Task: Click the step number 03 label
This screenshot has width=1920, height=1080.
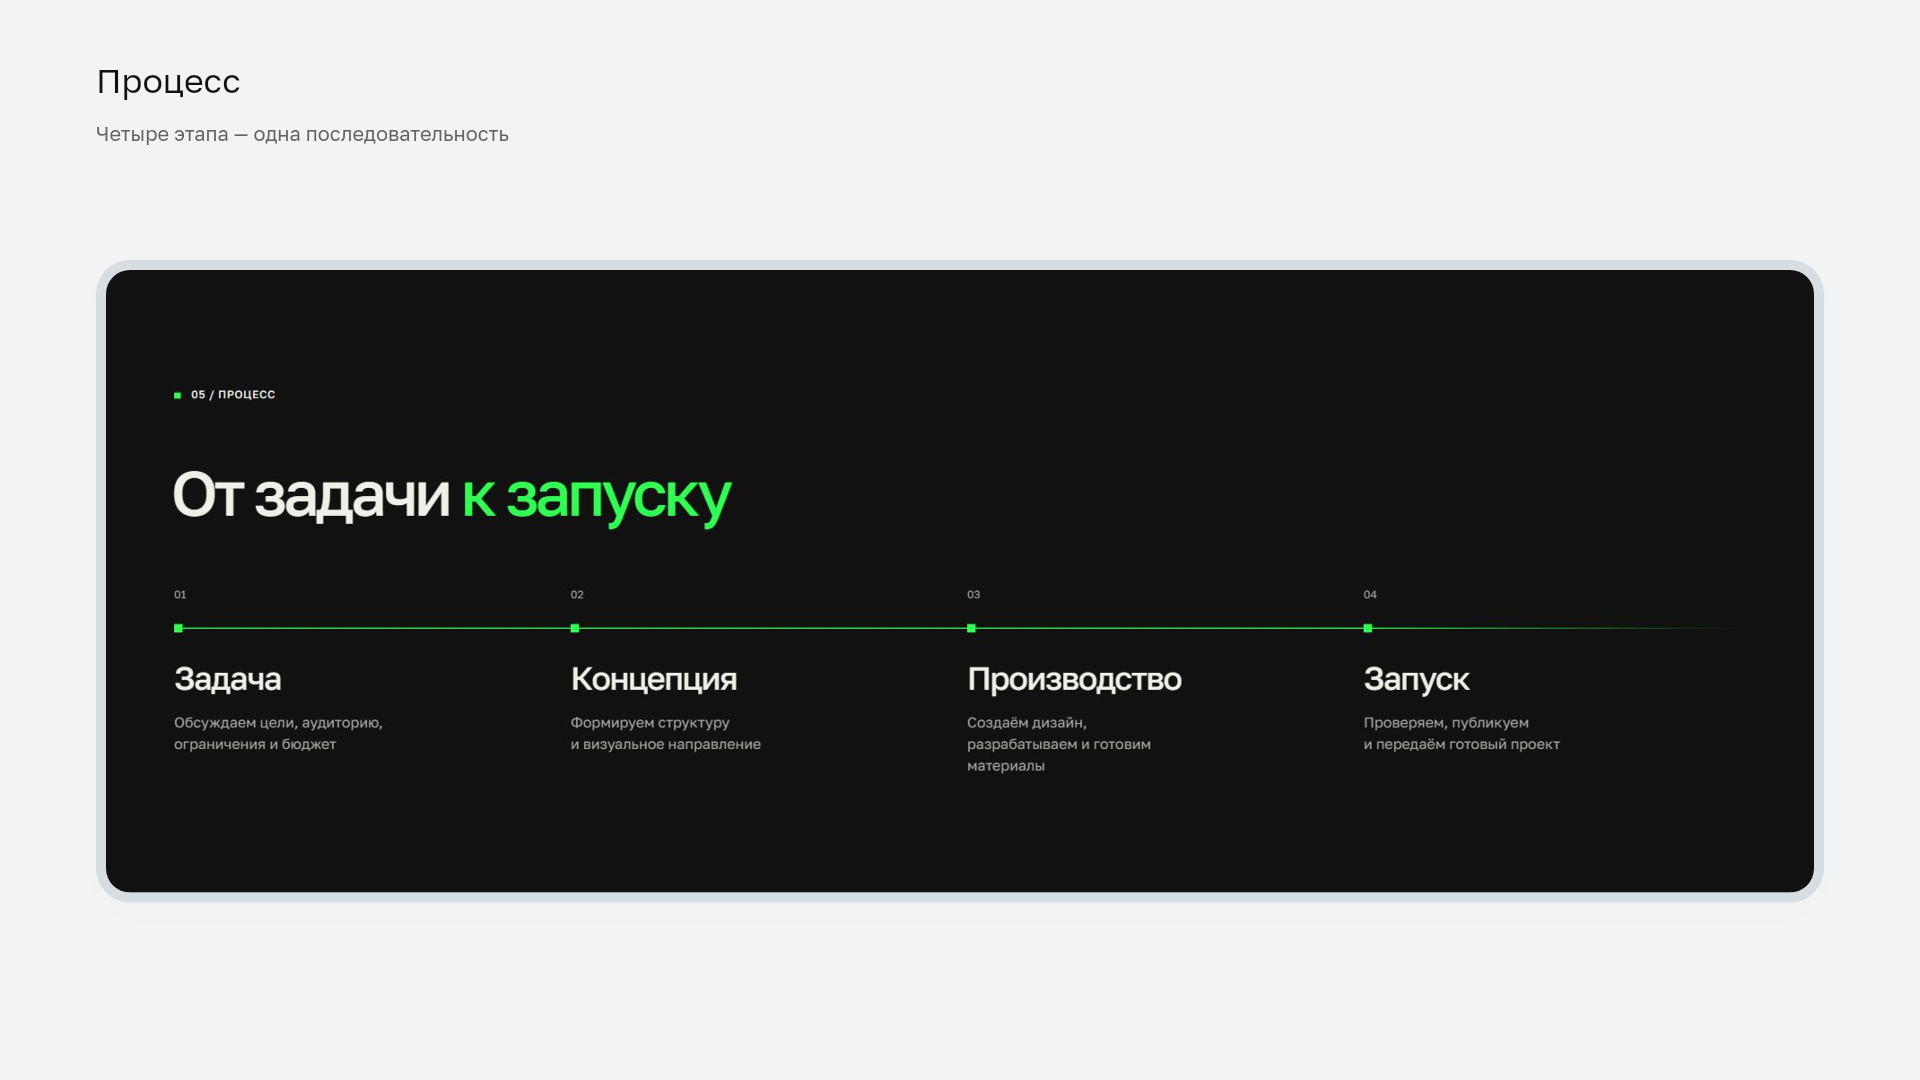Action: click(x=974, y=595)
